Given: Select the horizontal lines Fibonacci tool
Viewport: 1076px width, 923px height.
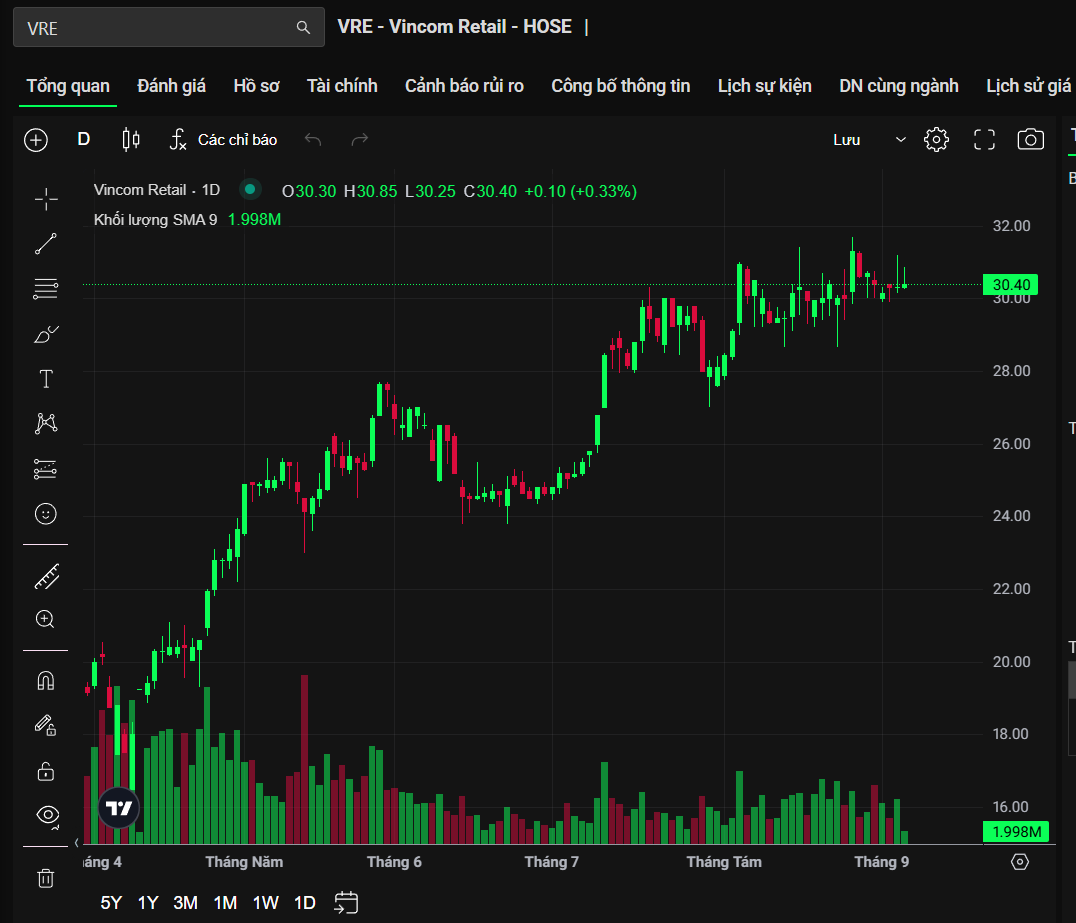Looking at the screenshot, I should coord(46,289).
